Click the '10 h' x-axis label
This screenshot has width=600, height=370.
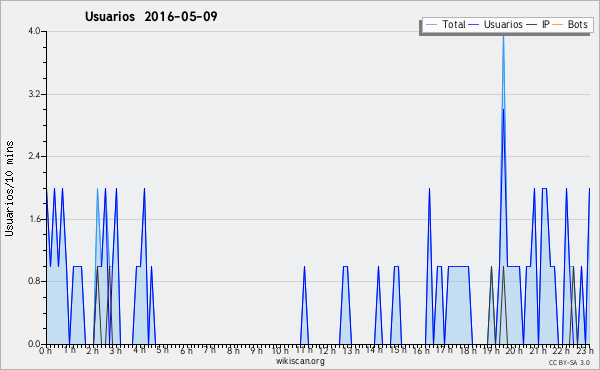click(x=280, y=351)
